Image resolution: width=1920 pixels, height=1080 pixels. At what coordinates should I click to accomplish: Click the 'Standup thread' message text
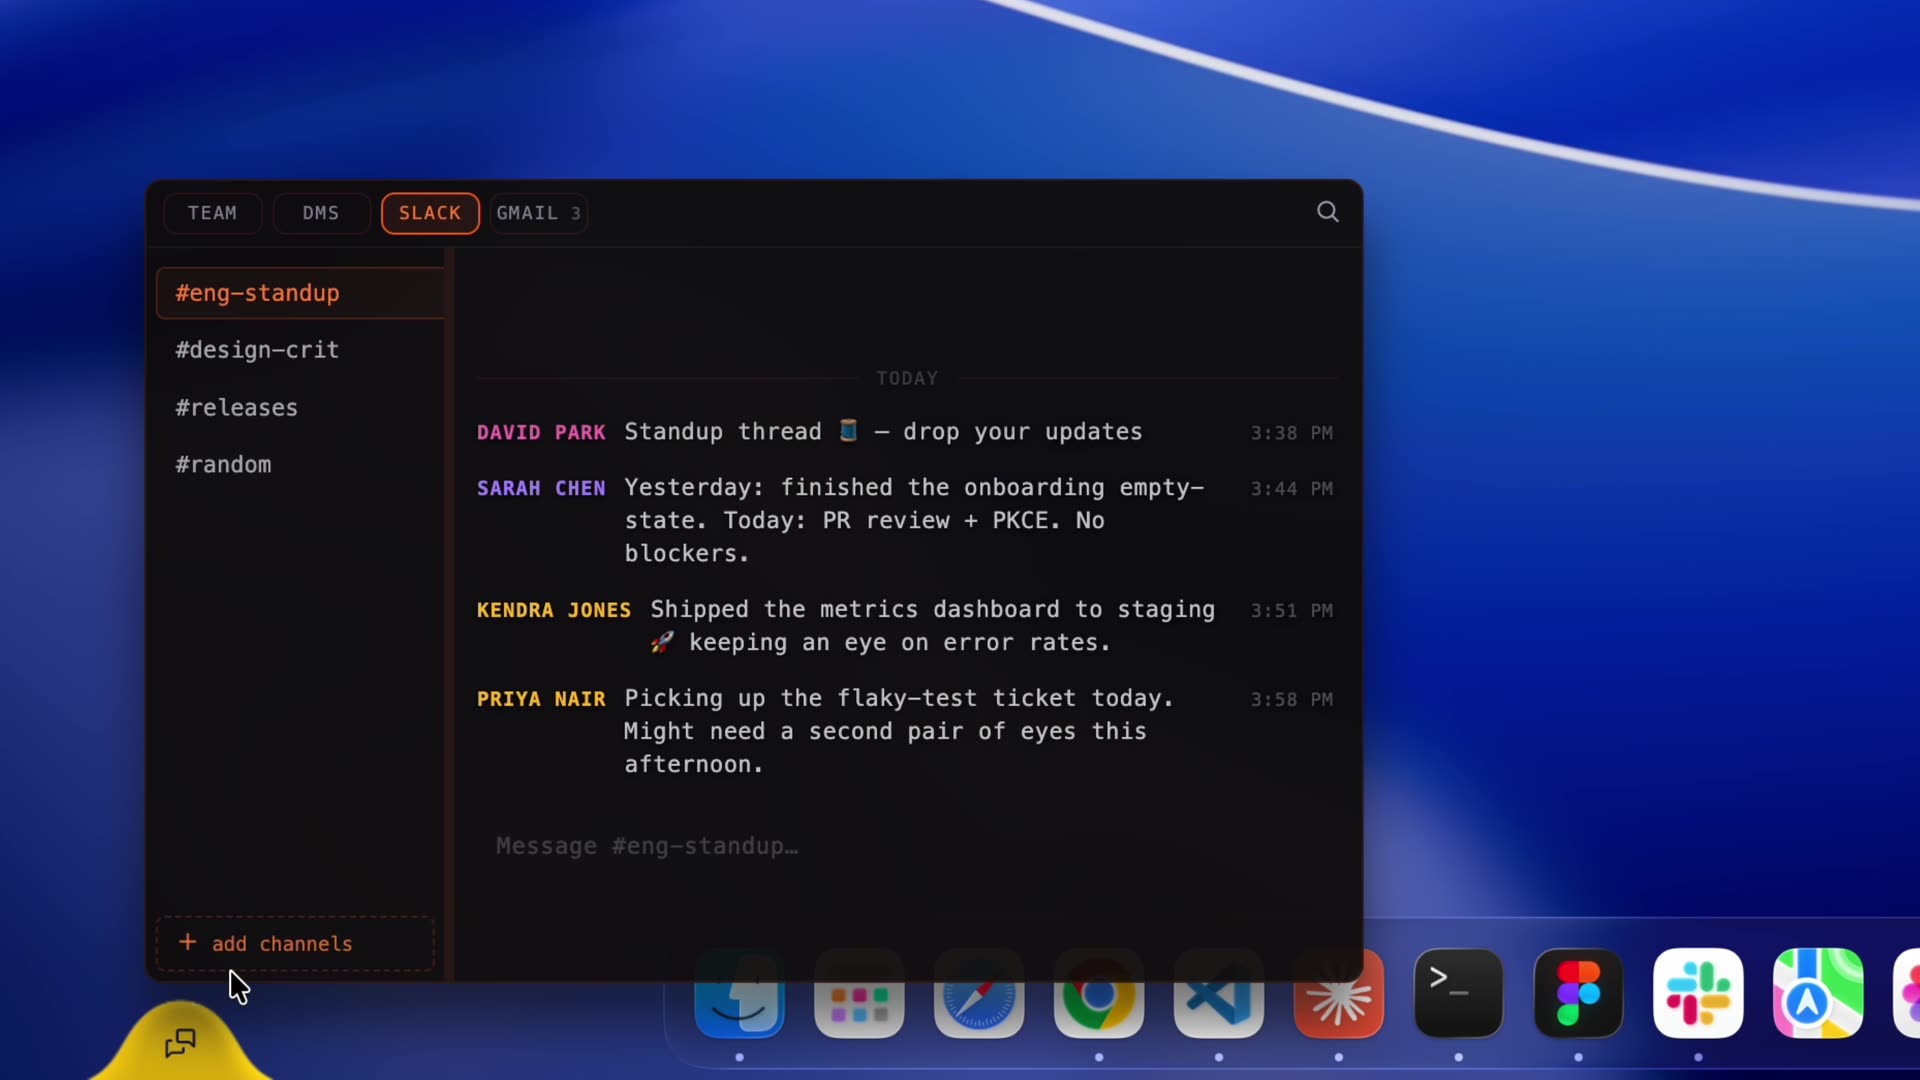point(883,432)
